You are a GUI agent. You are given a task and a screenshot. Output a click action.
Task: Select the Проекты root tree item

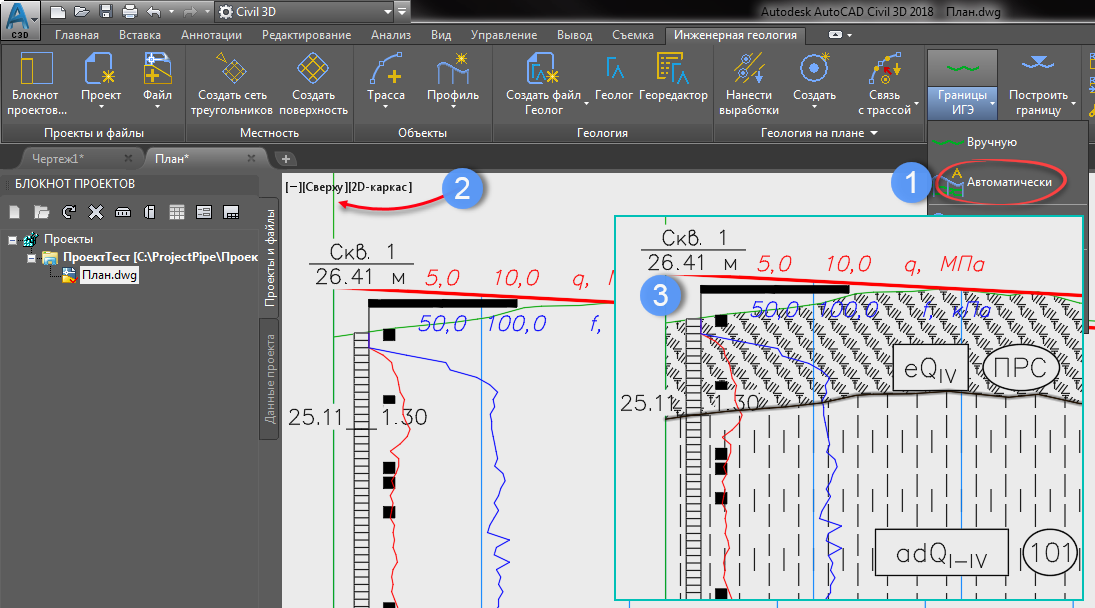68,239
